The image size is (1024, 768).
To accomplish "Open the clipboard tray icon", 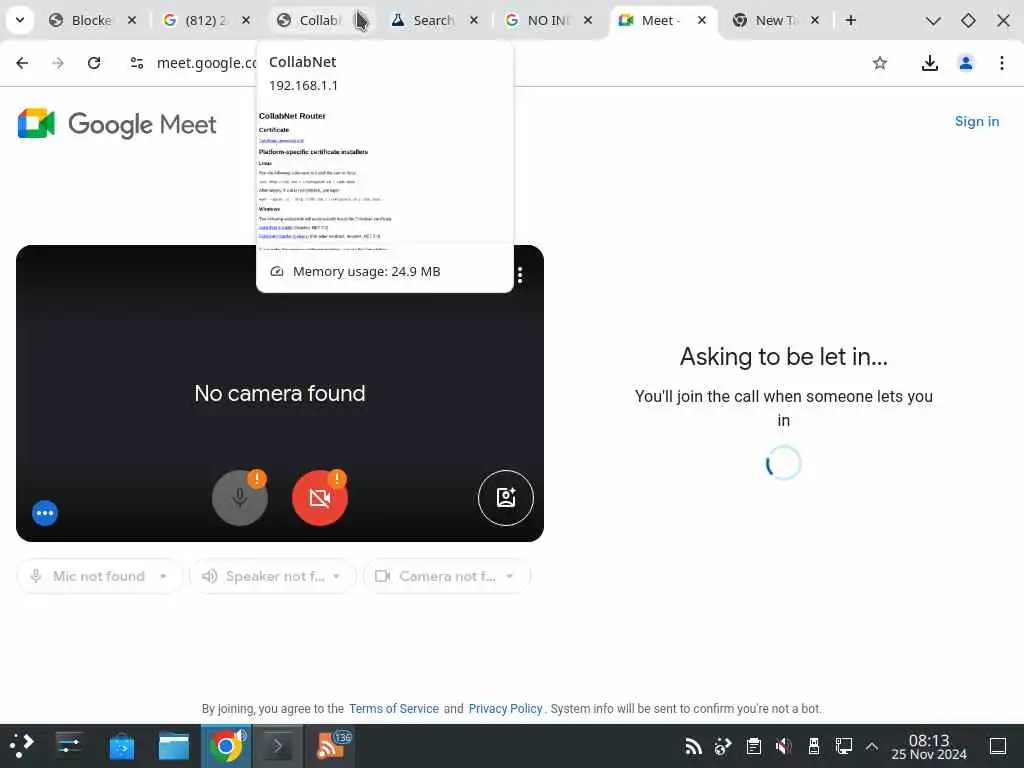I will pyautogui.click(x=754, y=746).
